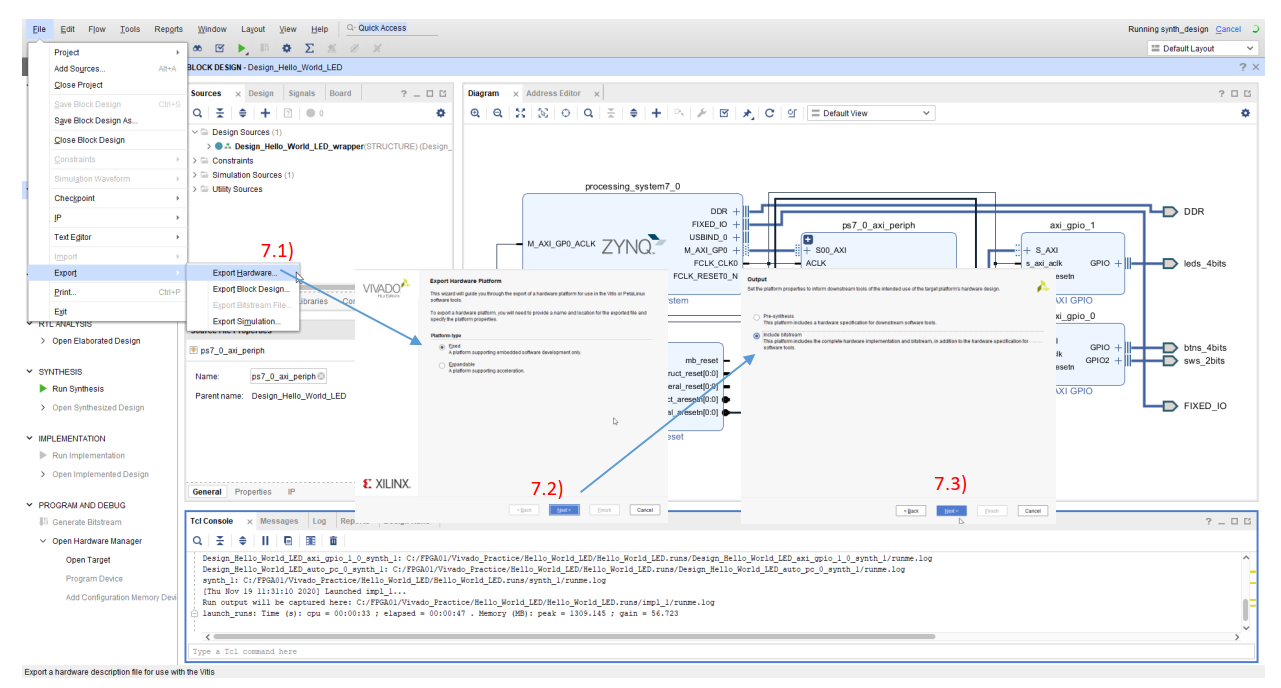Screen dimensions: 1281x688
Task: Click Run Synthesis green arrow in Flow Navigator
Action: (43, 389)
